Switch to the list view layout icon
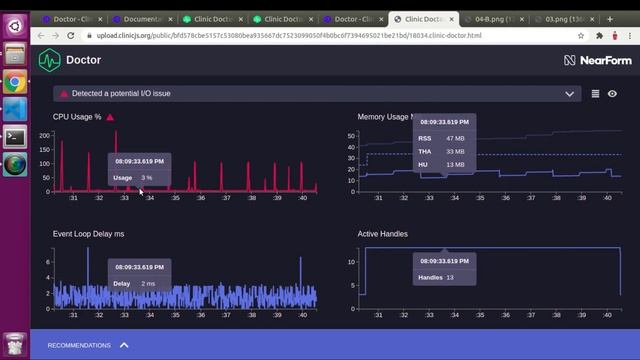 coord(596,94)
